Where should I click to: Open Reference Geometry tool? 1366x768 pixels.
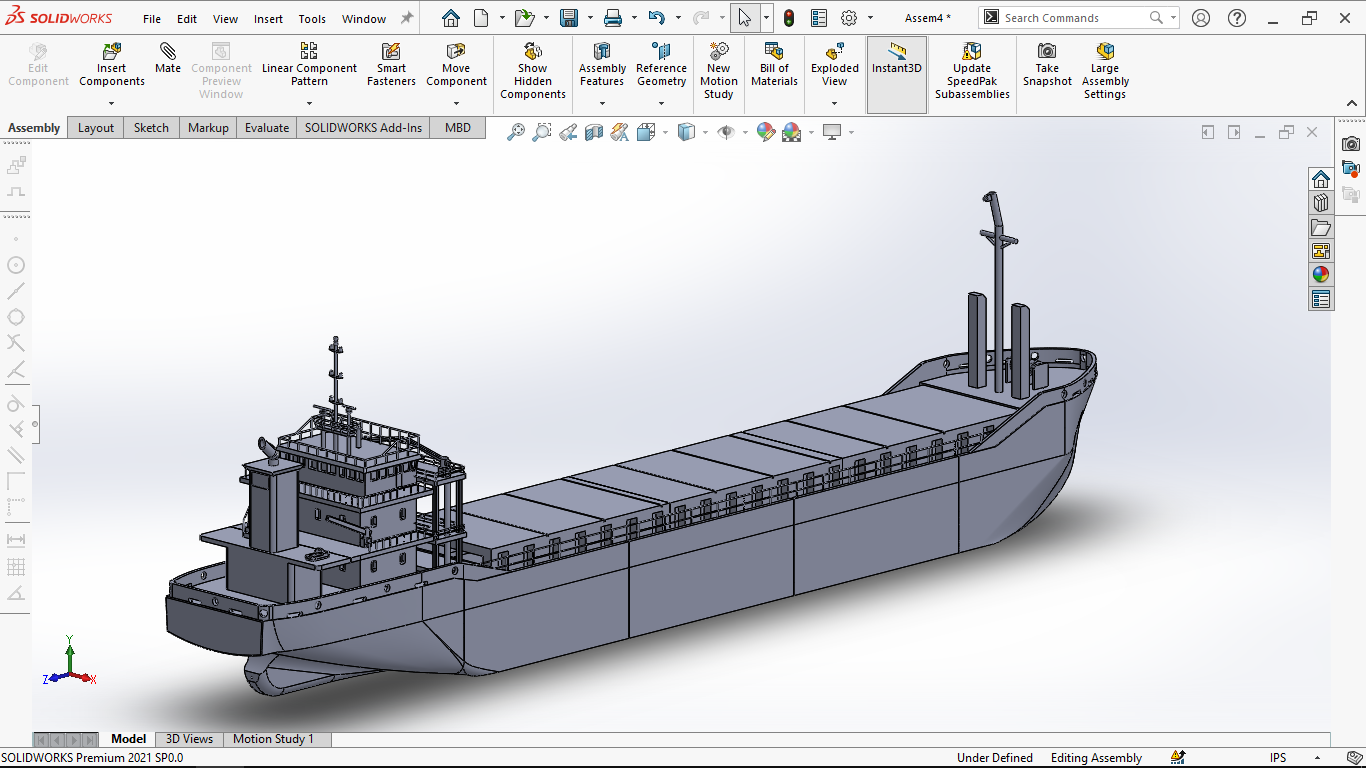(x=661, y=64)
